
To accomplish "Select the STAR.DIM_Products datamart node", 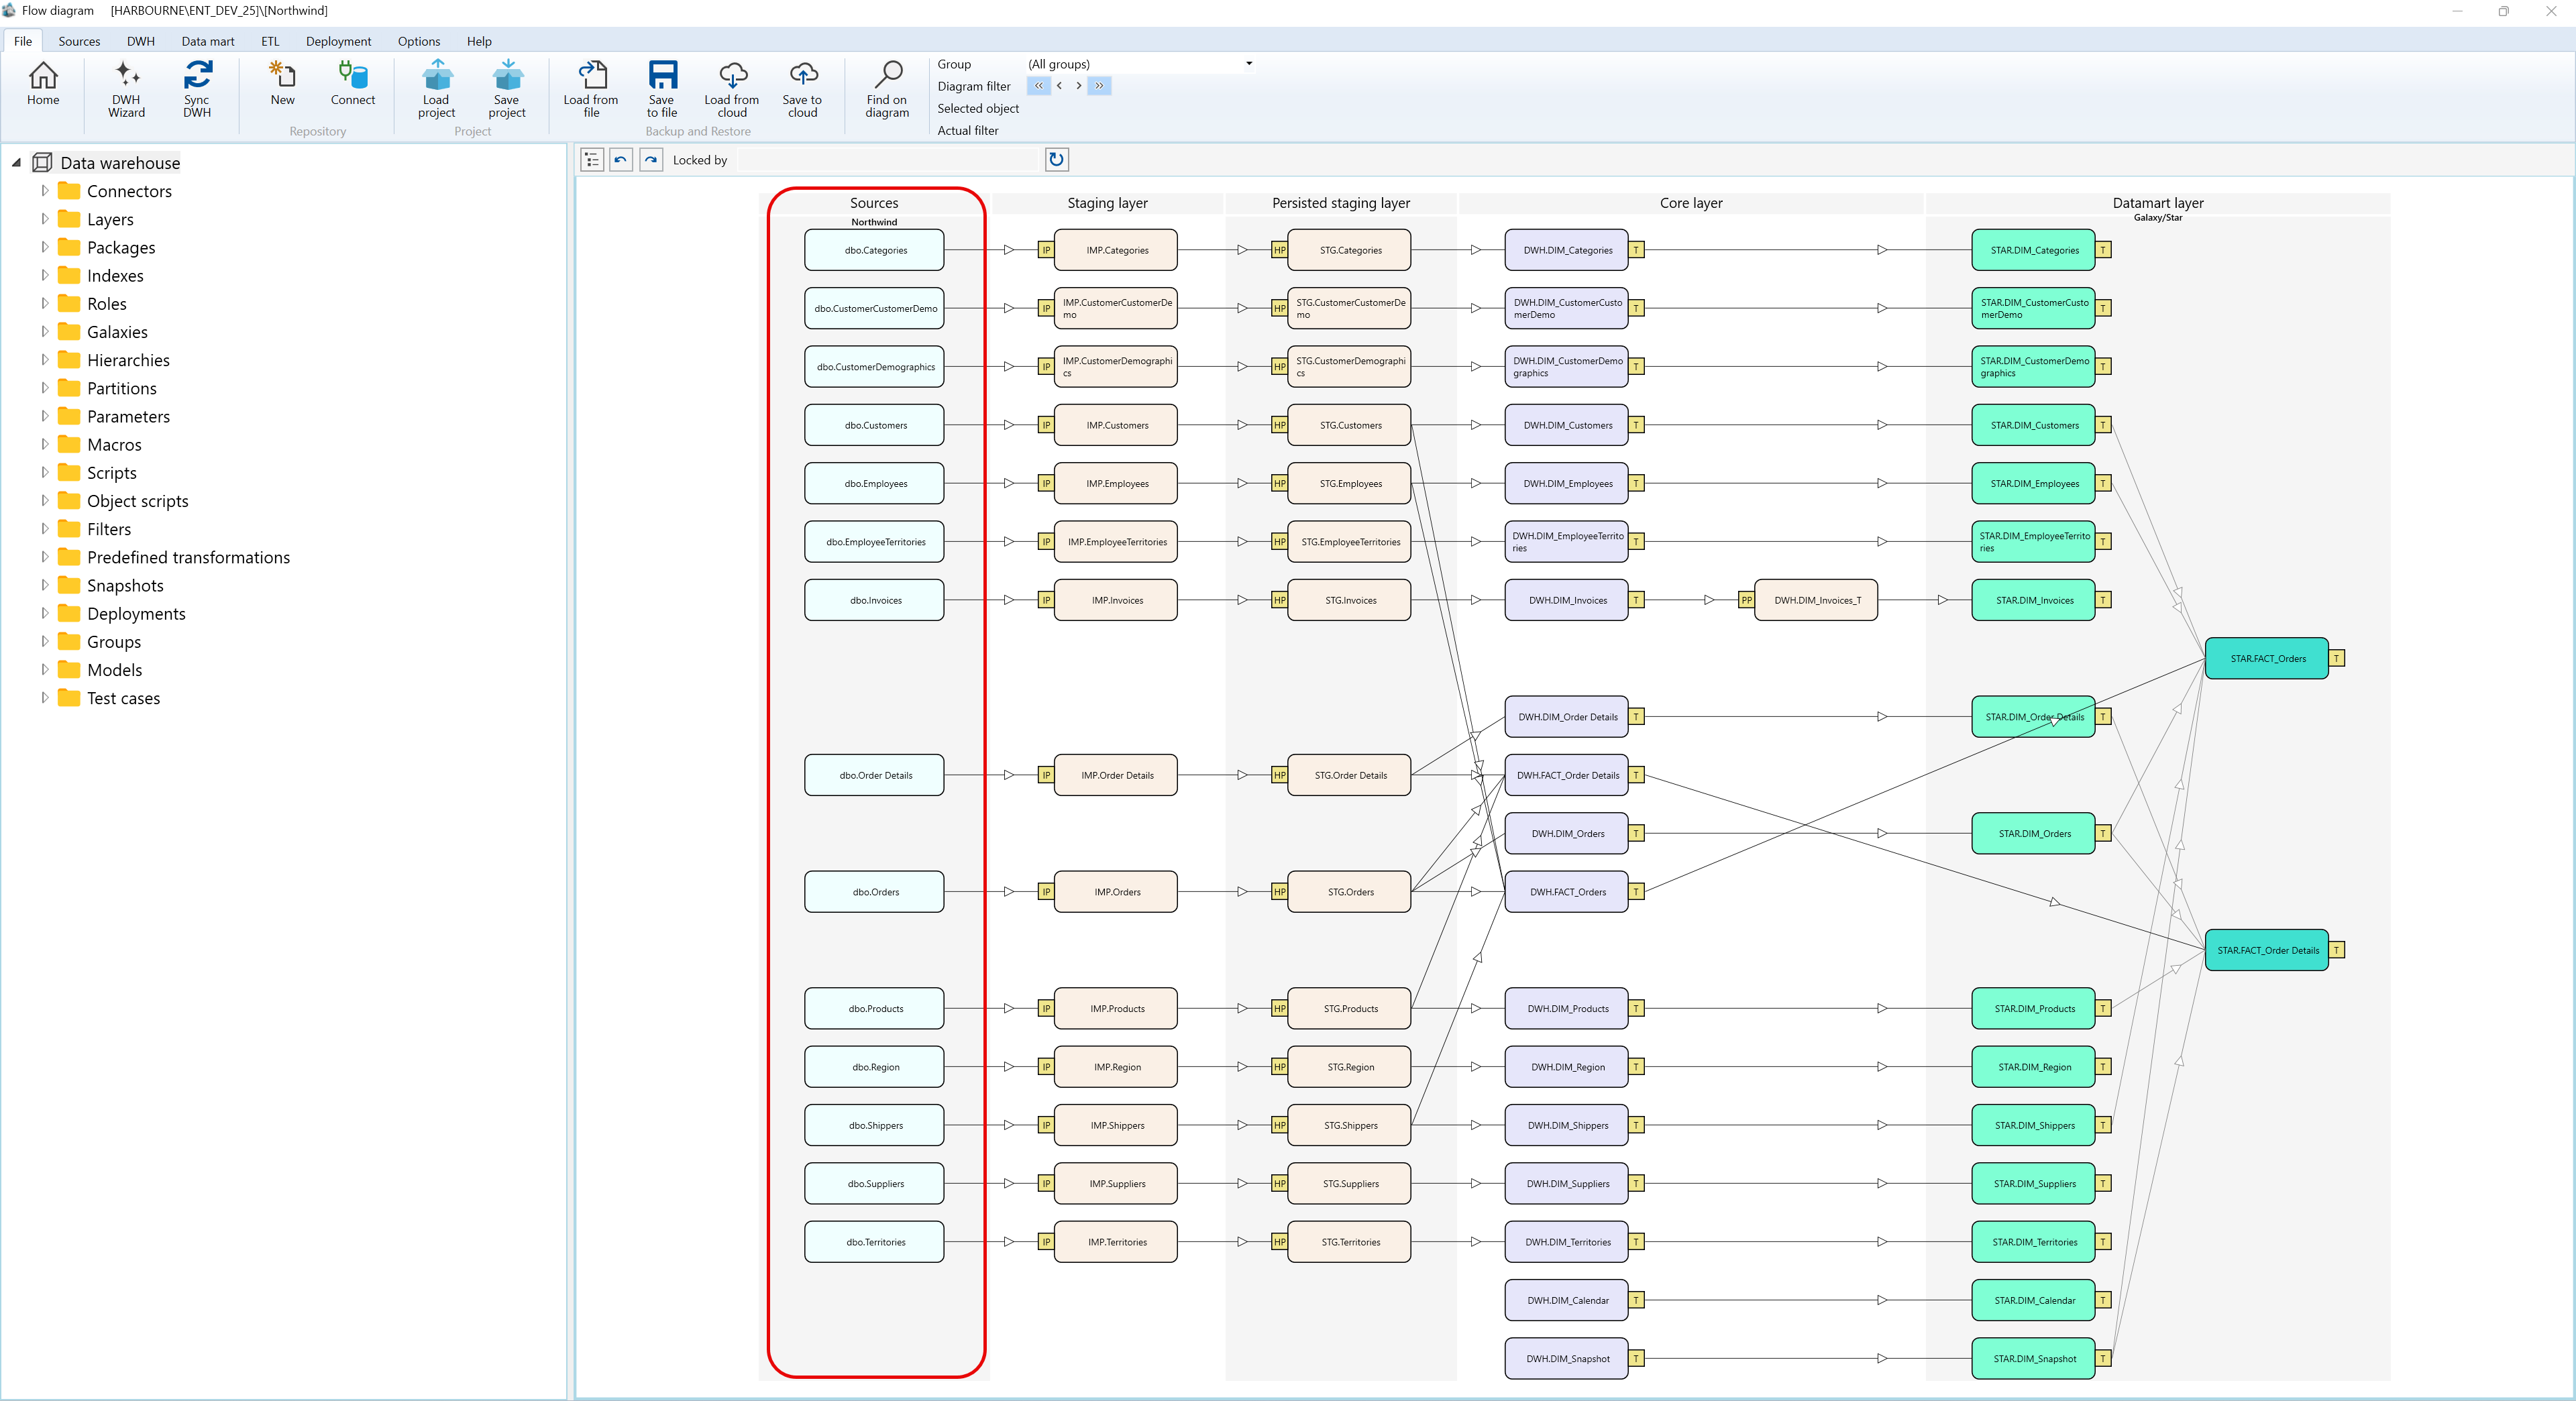I will coord(2033,1008).
